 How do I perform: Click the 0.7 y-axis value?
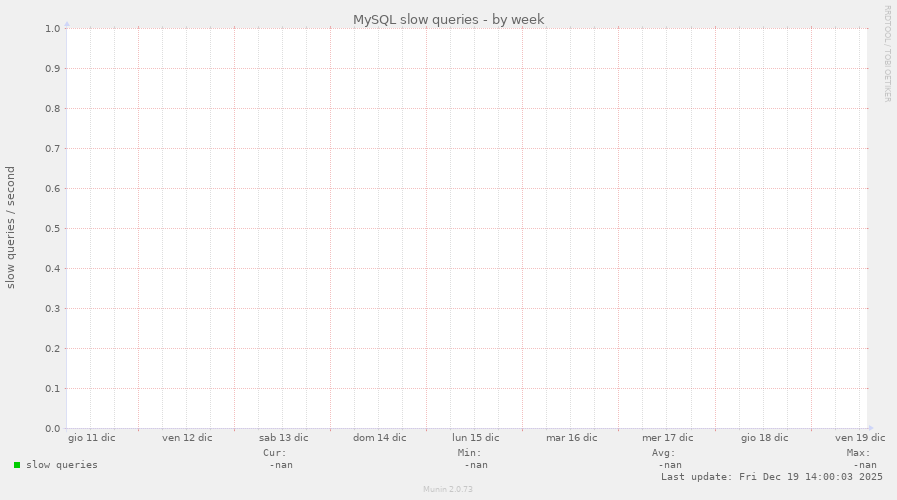(53, 149)
